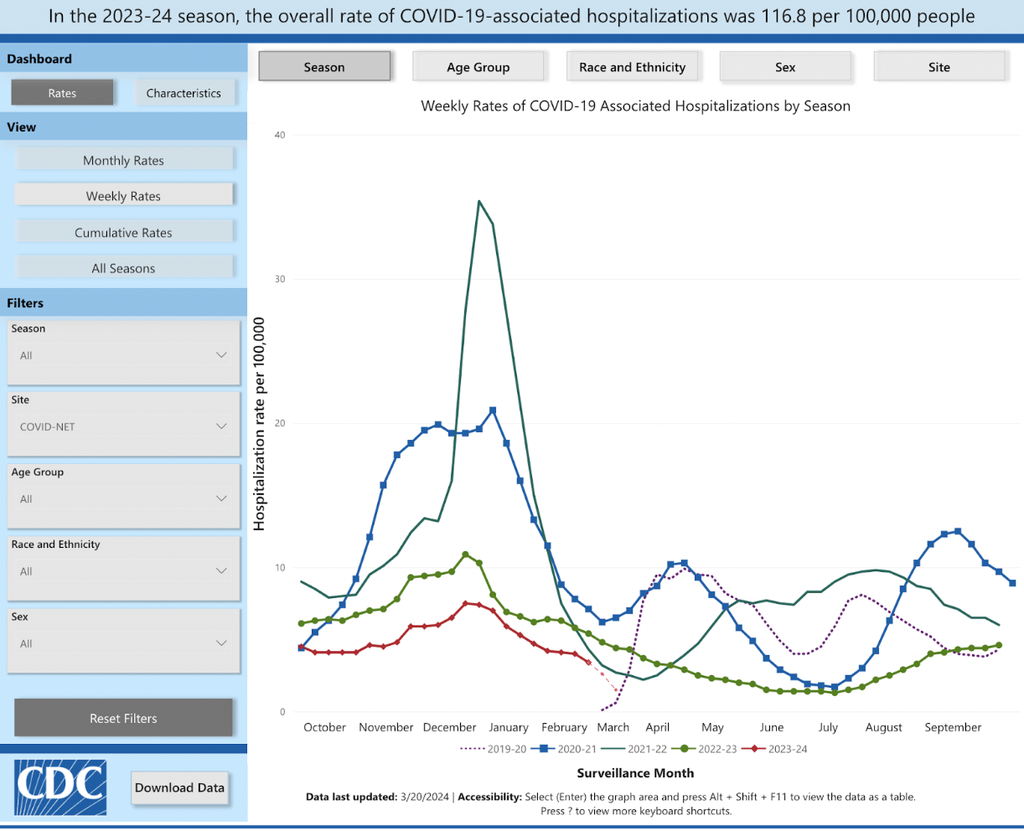Viewport: 1024px width, 831px height.
Task: Select the Race and Ethnicity tab
Action: (x=633, y=66)
